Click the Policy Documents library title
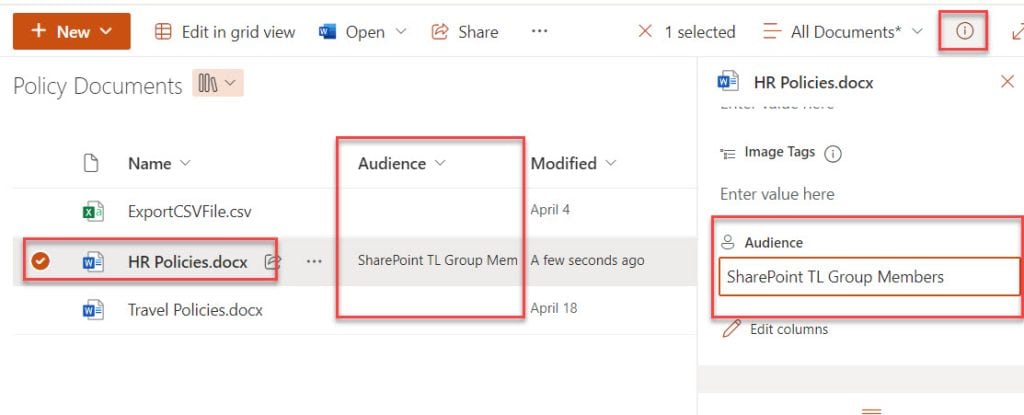Viewport: 1024px width, 415px height. coord(97,86)
